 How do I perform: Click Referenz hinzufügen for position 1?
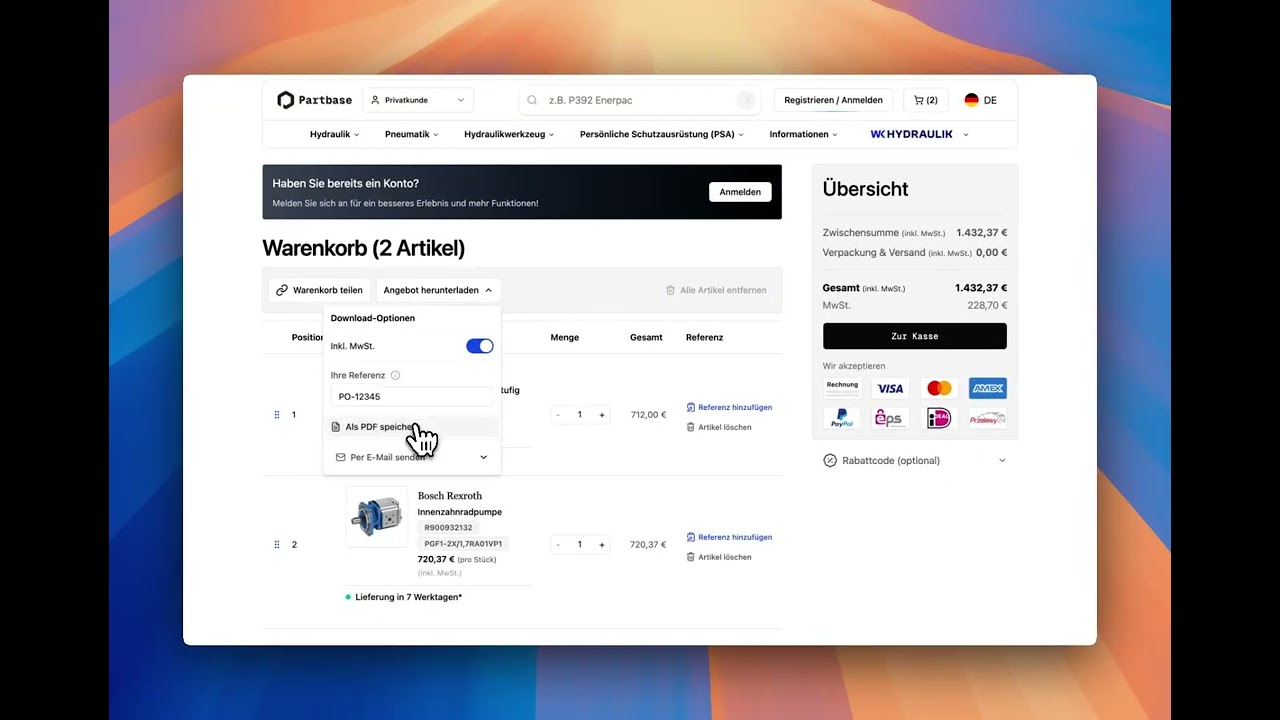(729, 407)
